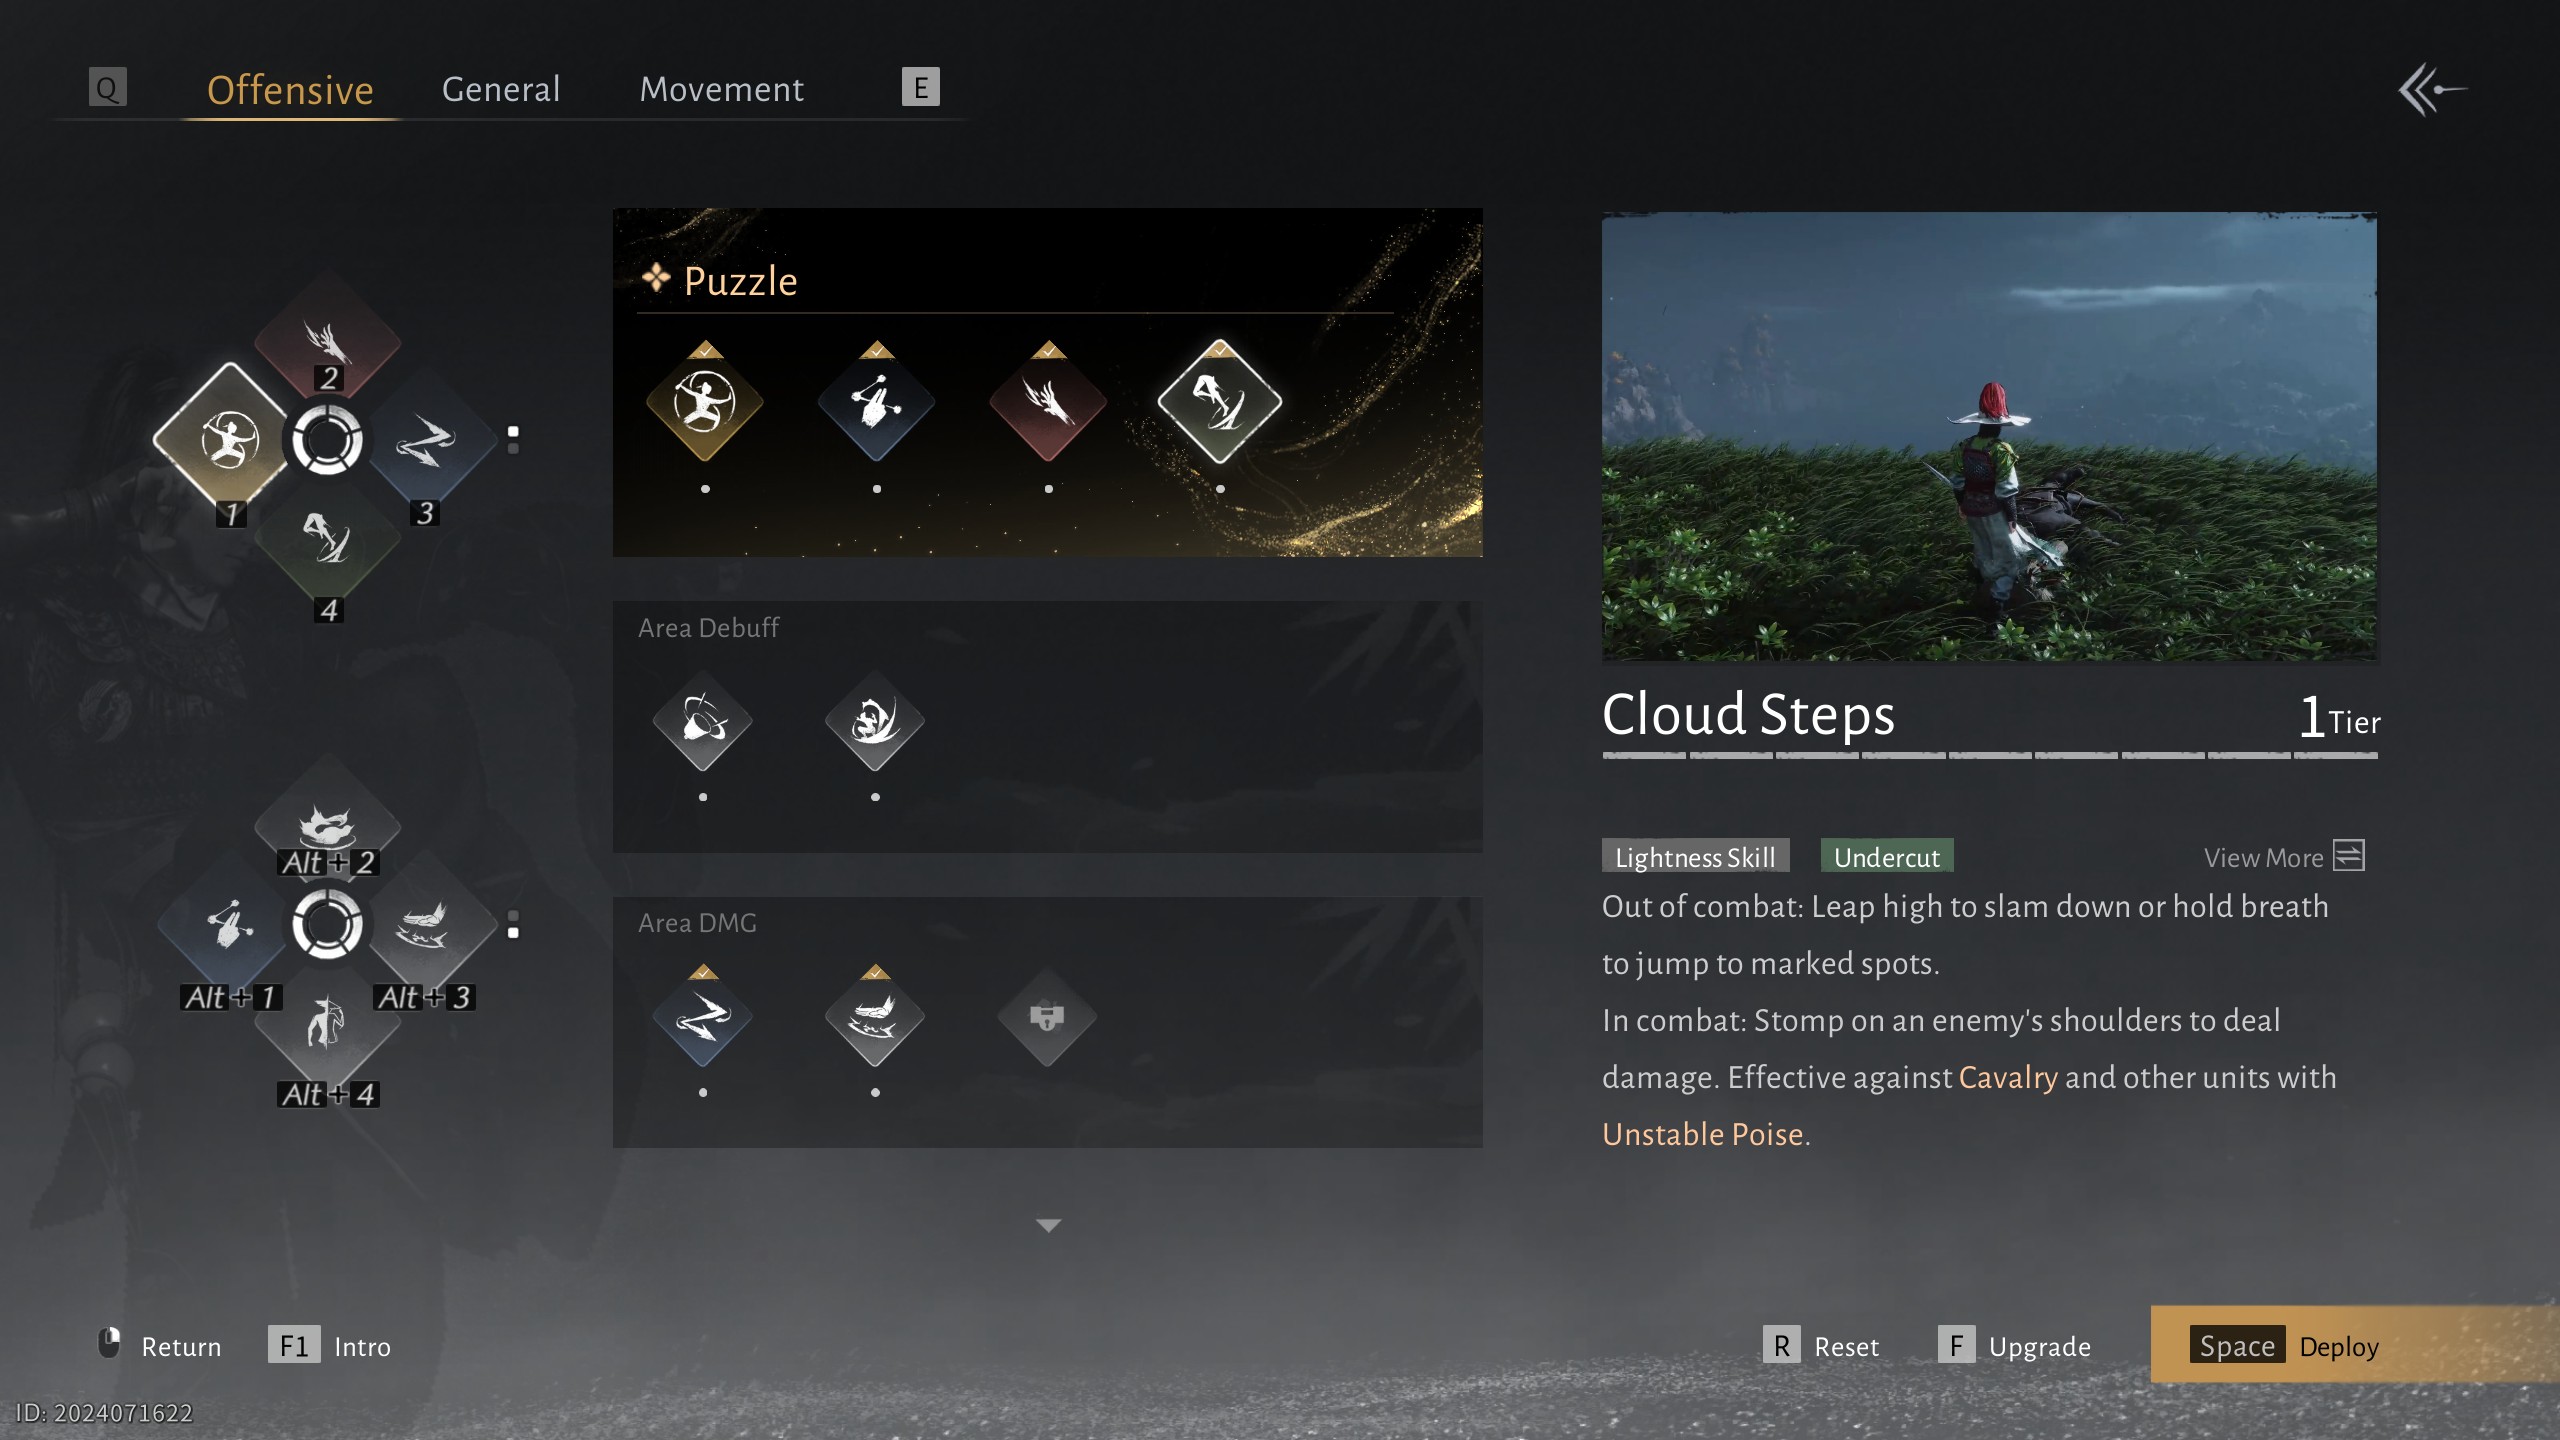Switch to the Movement tab

pyautogui.click(x=721, y=89)
